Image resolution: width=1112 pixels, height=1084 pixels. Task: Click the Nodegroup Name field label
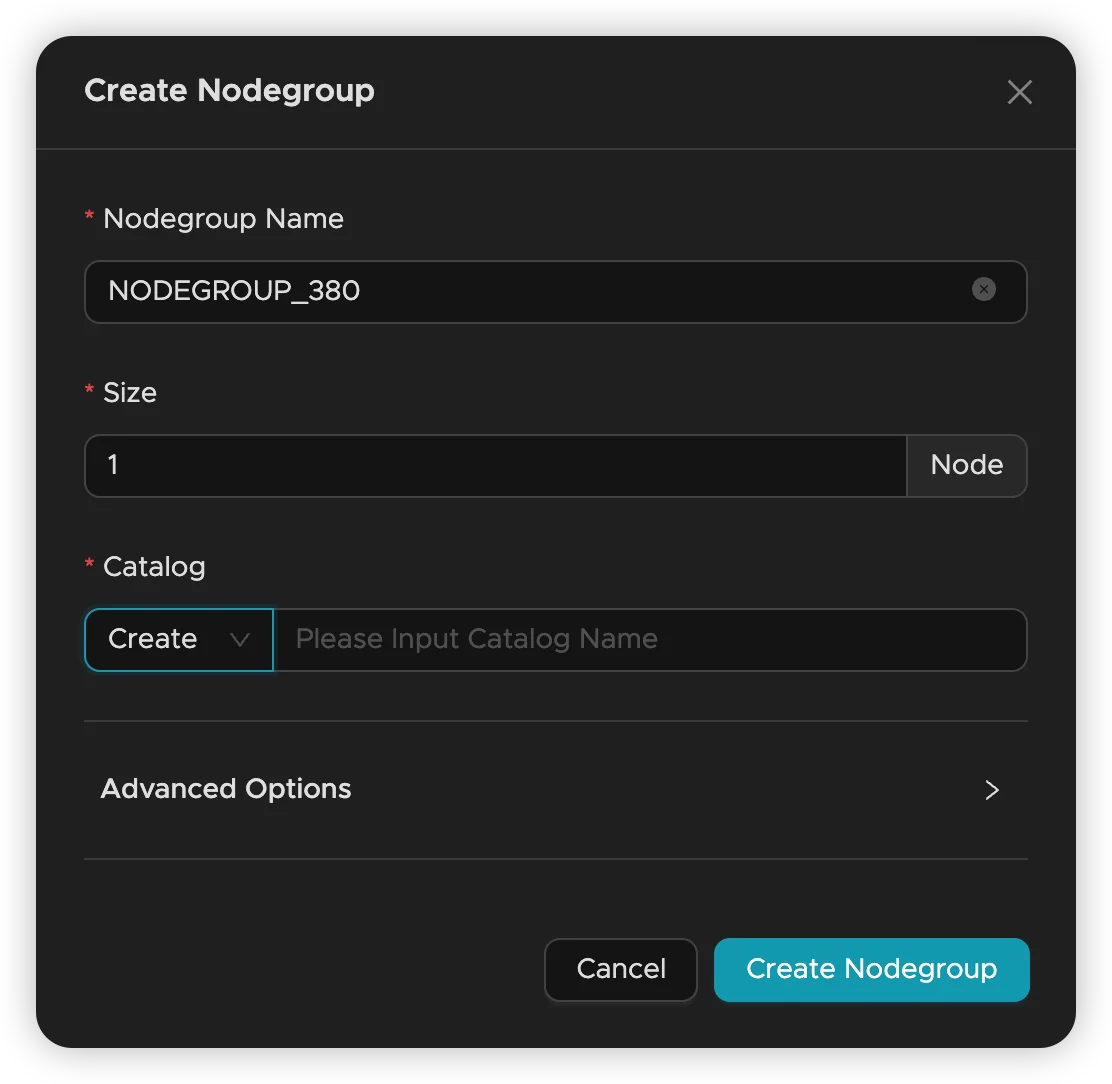tap(223, 219)
